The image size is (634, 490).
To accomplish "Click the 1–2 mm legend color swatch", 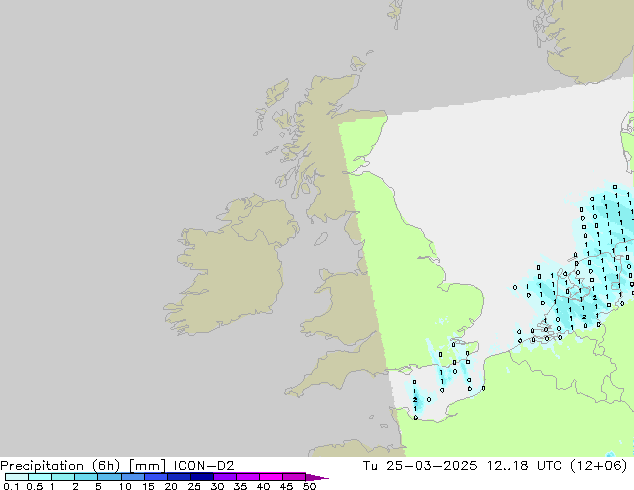I will (63, 477).
